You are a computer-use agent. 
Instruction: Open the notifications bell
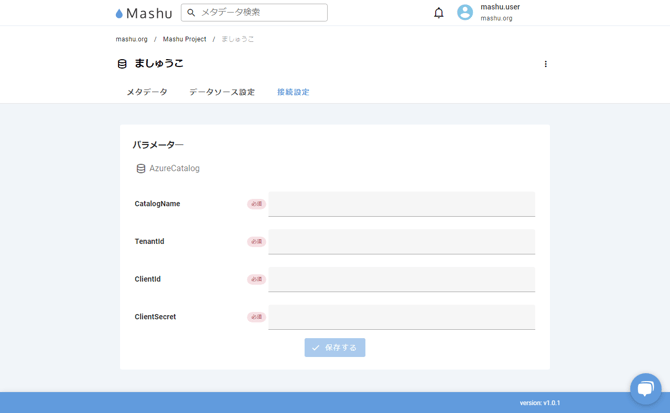tap(438, 13)
